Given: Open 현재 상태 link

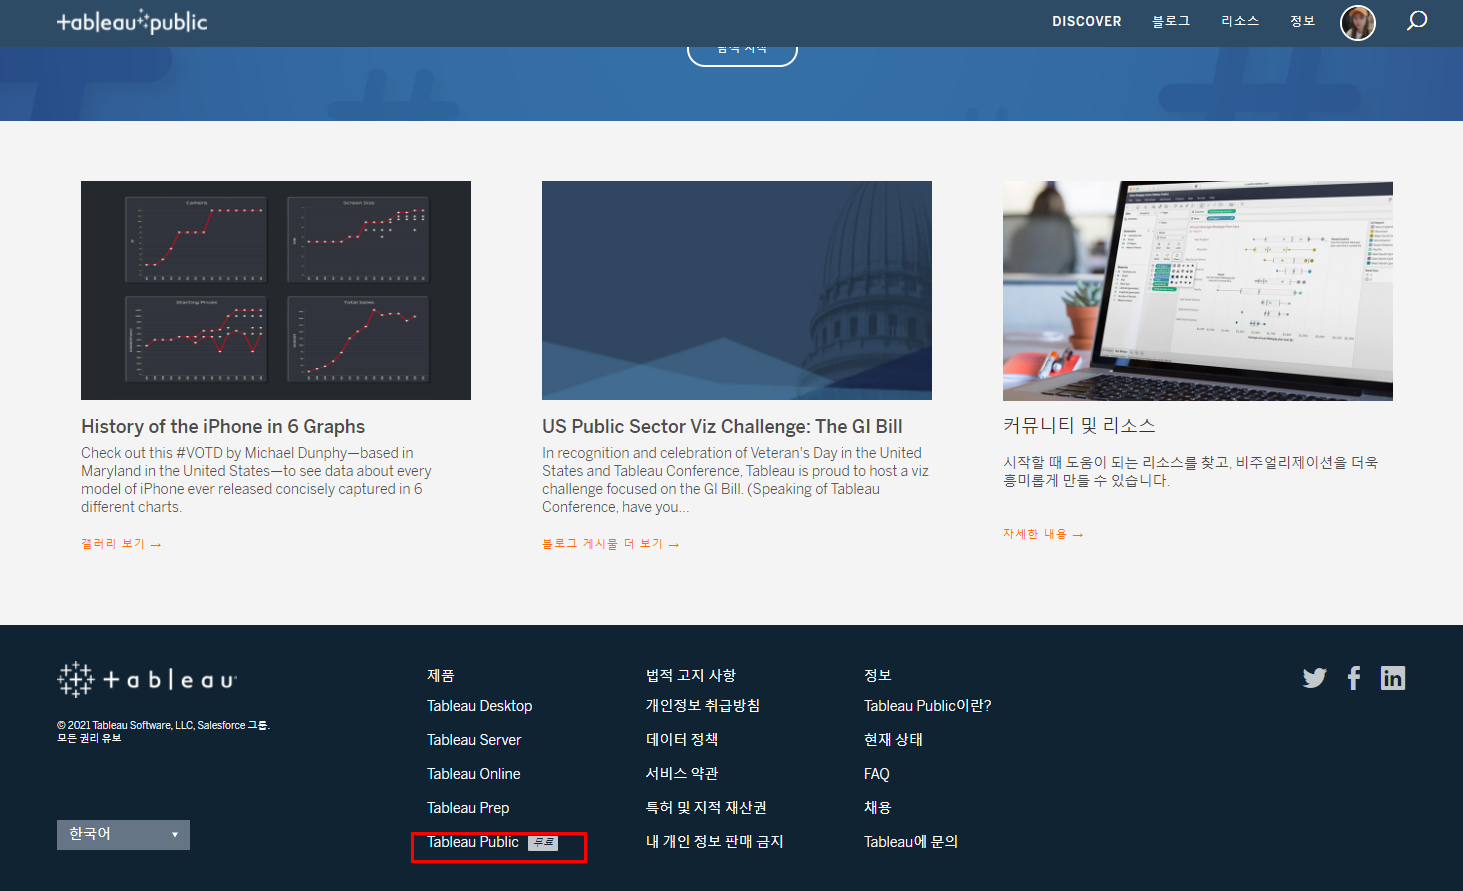Looking at the screenshot, I should pyautogui.click(x=893, y=740).
